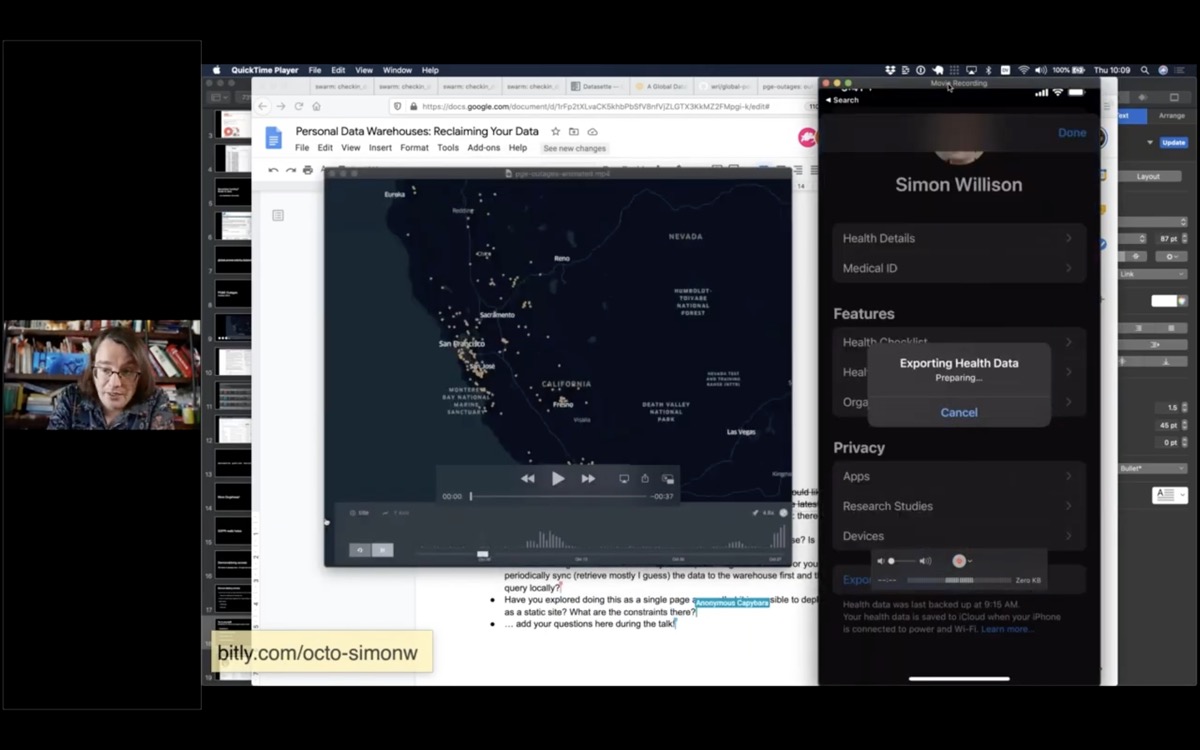Cancel Exporting Health Data dialog
This screenshot has height=750, width=1200.
coord(959,412)
